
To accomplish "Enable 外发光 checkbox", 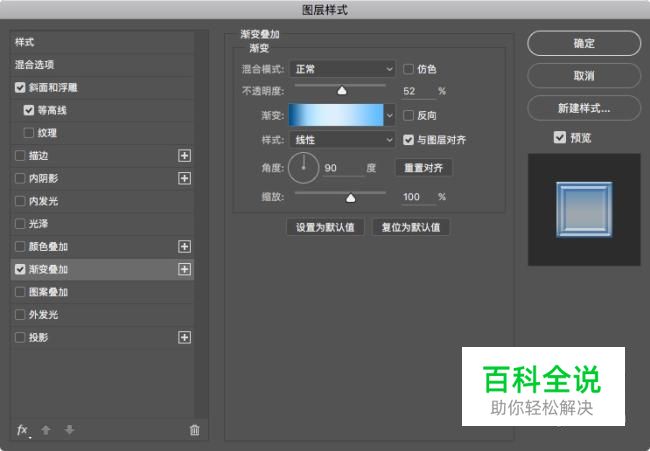I will click(x=20, y=315).
